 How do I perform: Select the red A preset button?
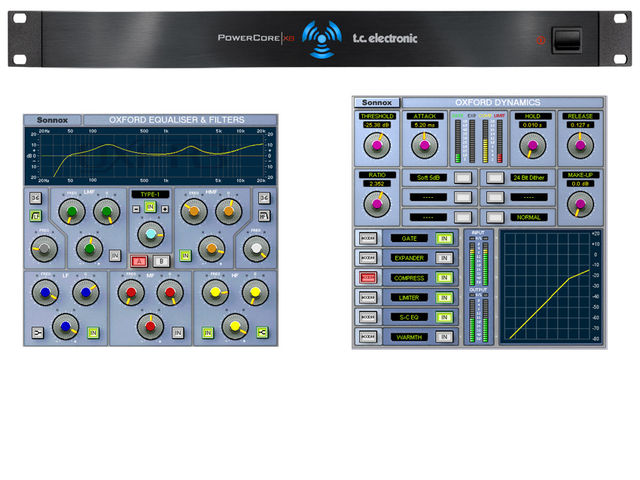point(139,261)
